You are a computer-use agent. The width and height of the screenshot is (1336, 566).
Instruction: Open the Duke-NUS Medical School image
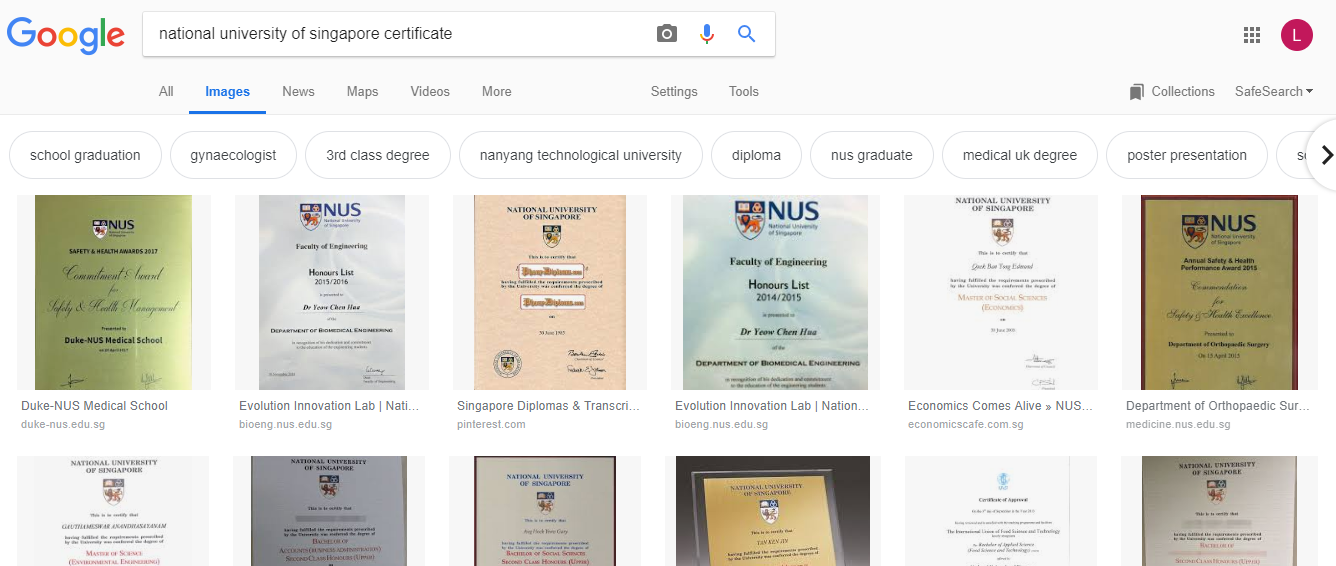pyautogui.click(x=114, y=292)
